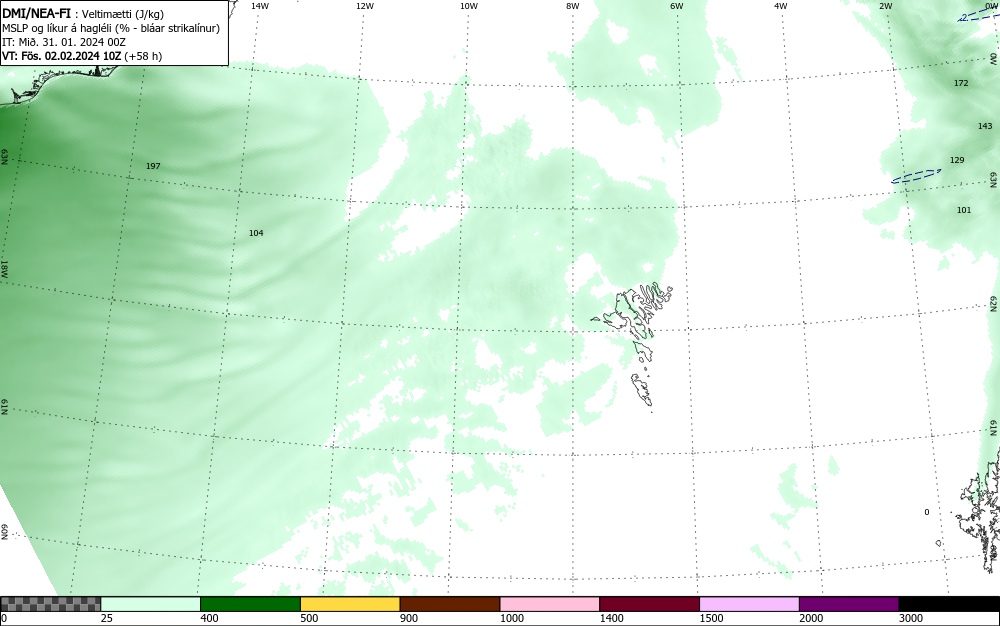The height and width of the screenshot is (626, 1000).
Task: Select the pink 1000–1400 legend swatch
Action: pyautogui.click(x=550, y=604)
